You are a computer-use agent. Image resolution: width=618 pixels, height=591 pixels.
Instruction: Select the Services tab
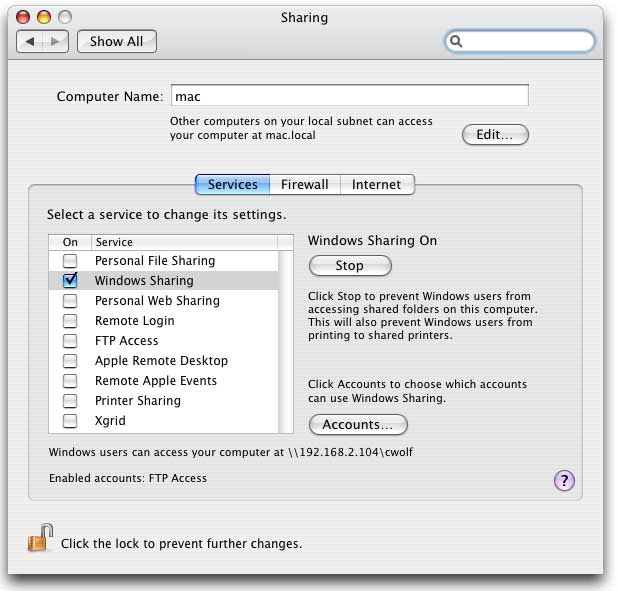(232, 184)
